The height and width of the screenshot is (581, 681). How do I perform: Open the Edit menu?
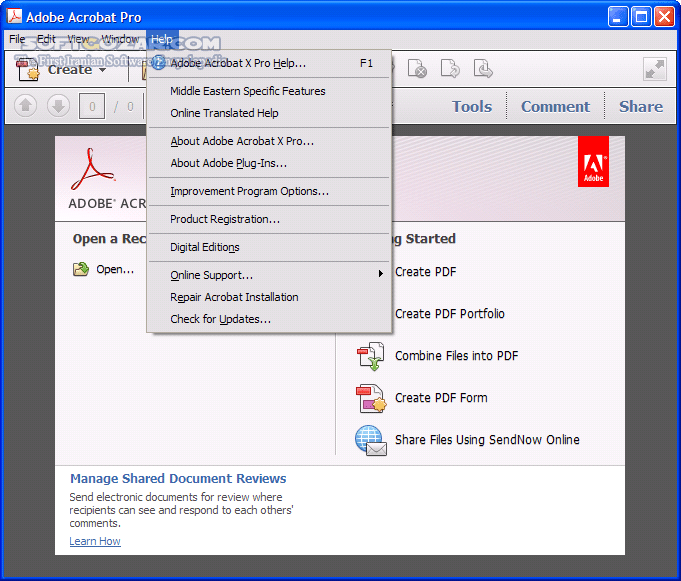click(x=46, y=39)
